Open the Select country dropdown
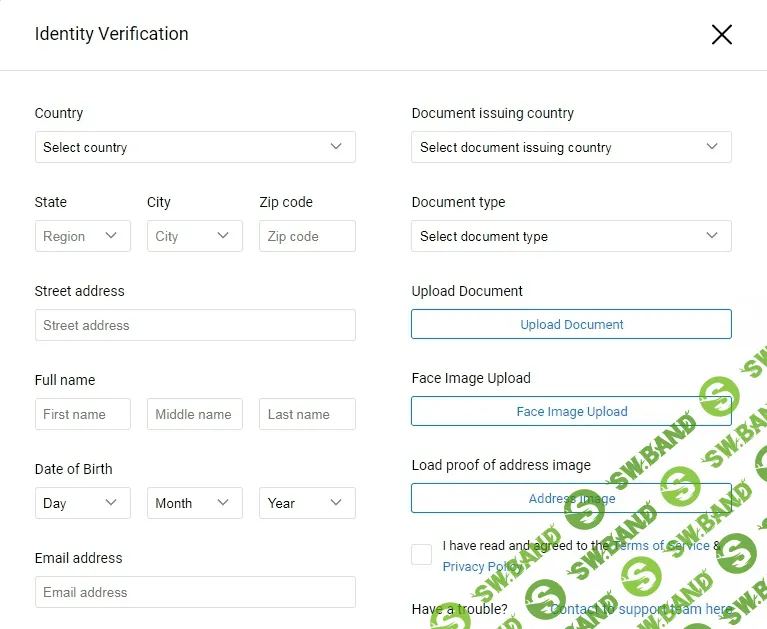 pyautogui.click(x=195, y=147)
